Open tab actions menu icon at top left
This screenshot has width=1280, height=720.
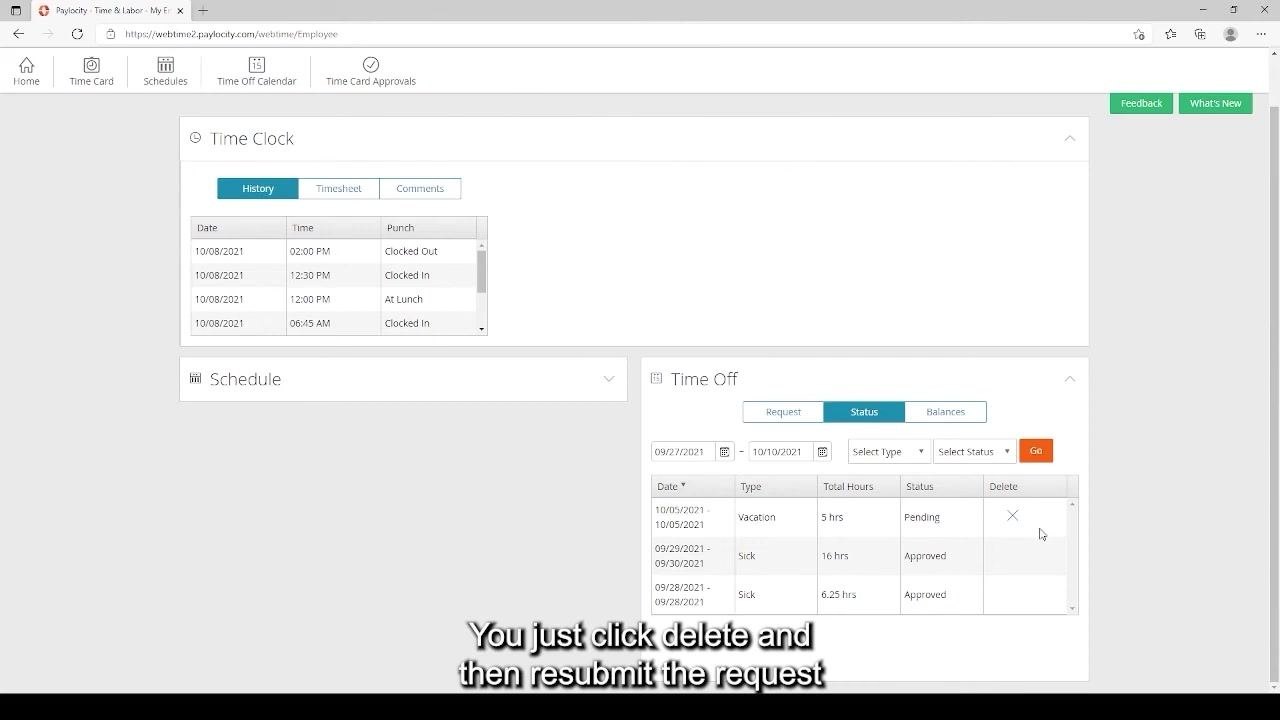[x=15, y=10]
